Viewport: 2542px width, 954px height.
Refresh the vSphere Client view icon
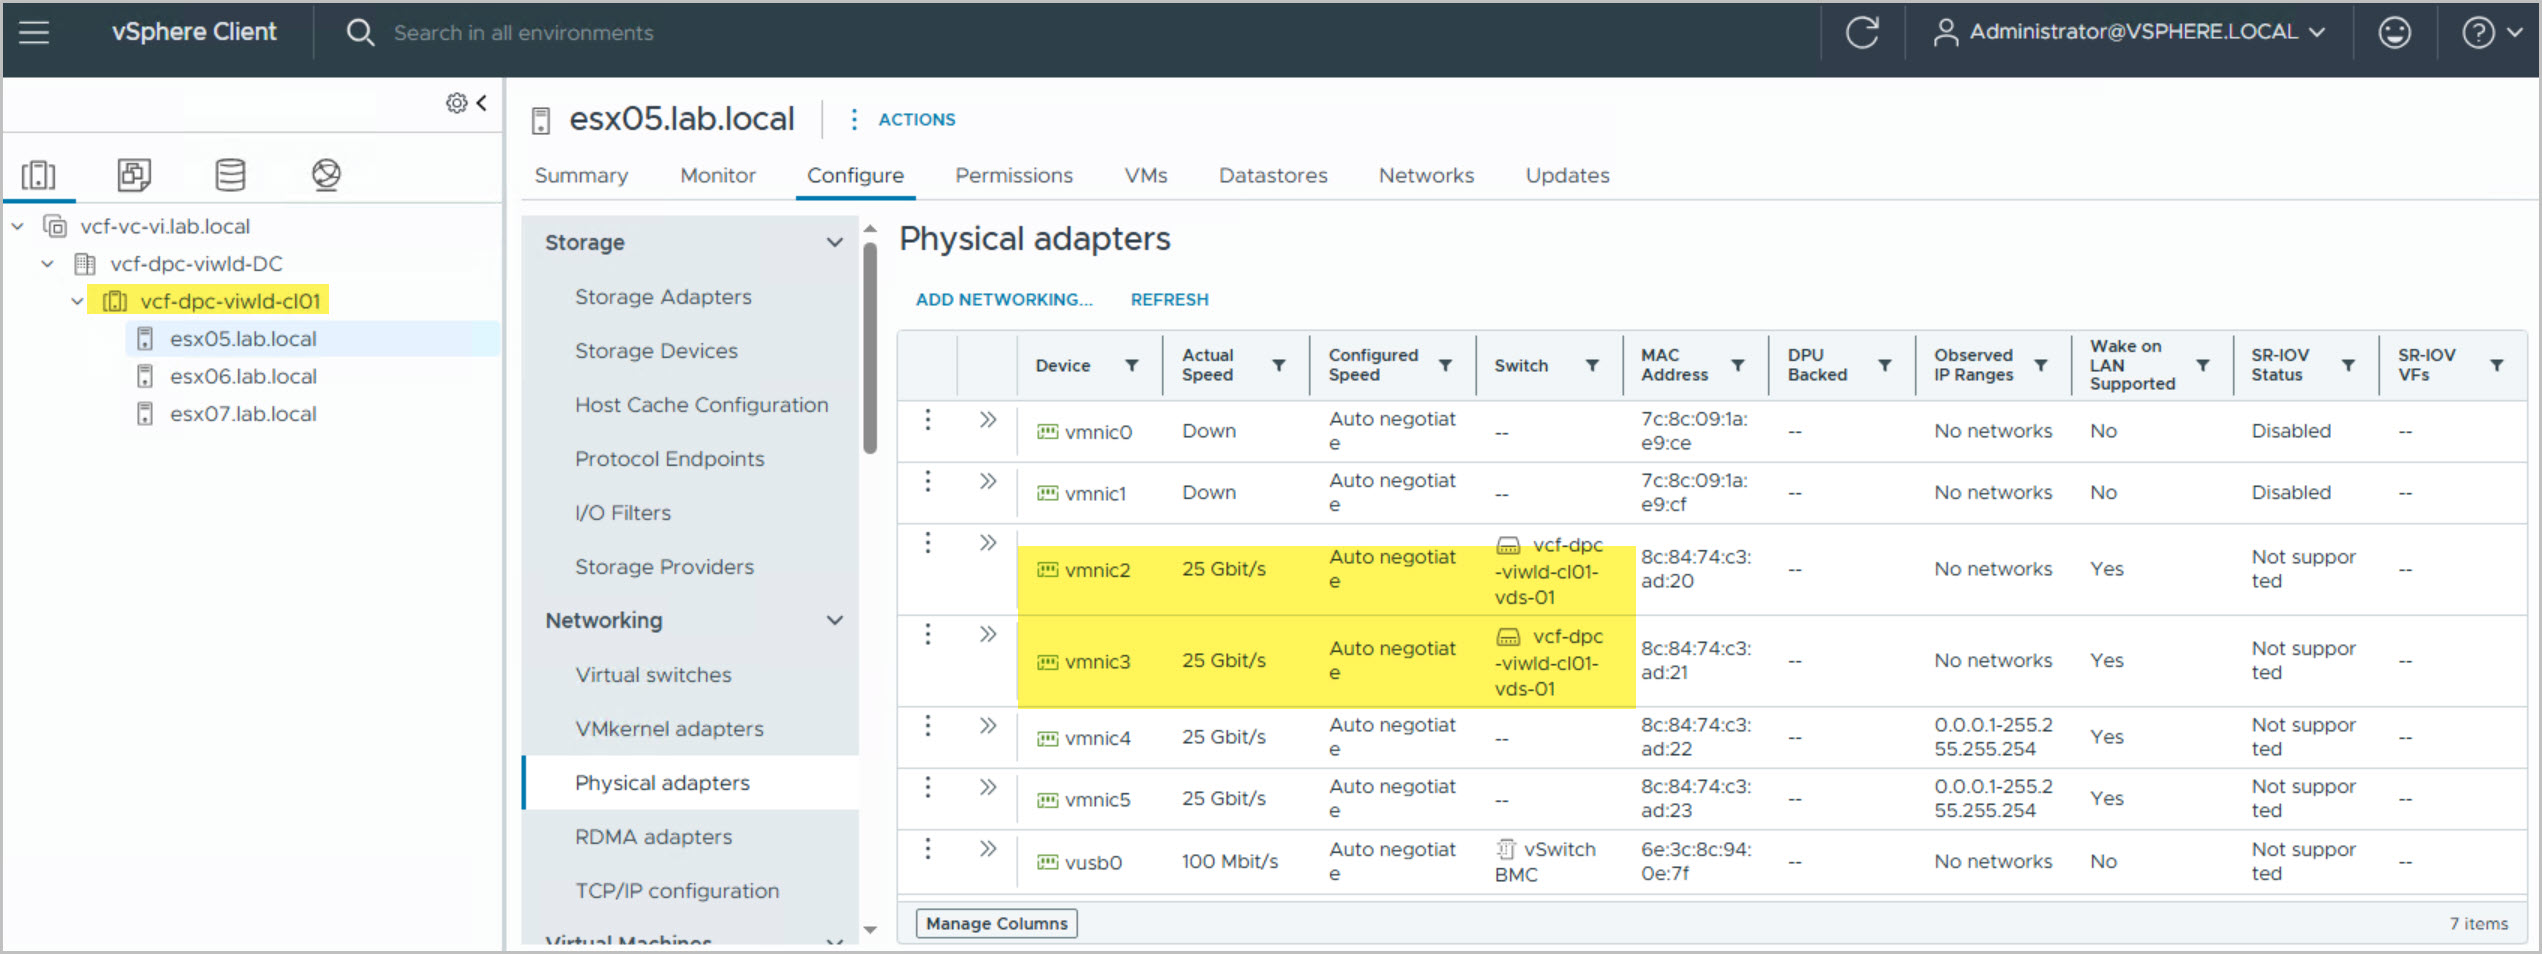coord(1862,33)
